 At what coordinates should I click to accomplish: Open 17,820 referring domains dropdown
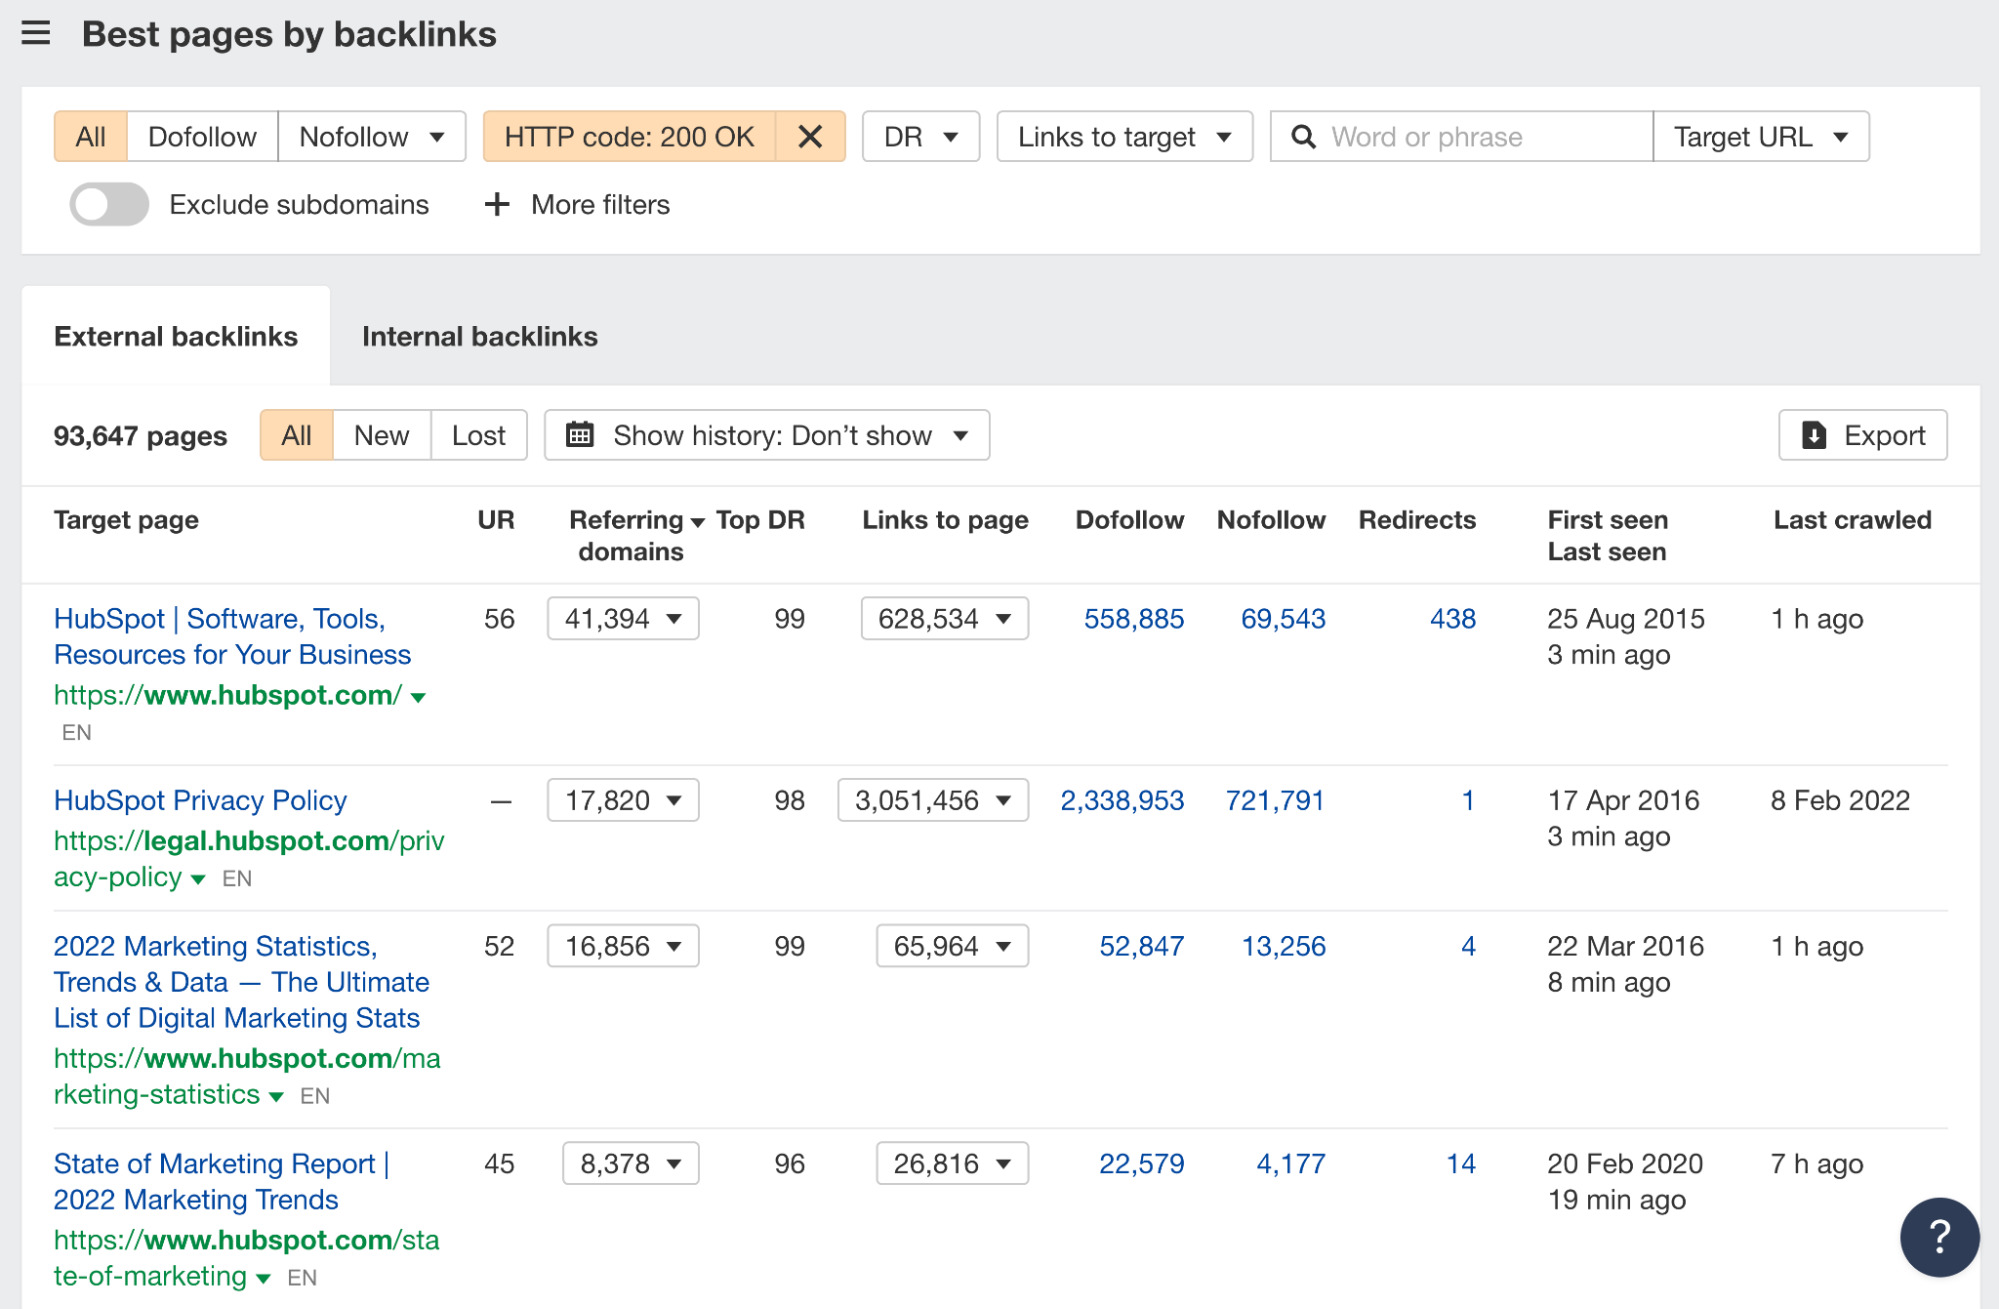[x=623, y=800]
